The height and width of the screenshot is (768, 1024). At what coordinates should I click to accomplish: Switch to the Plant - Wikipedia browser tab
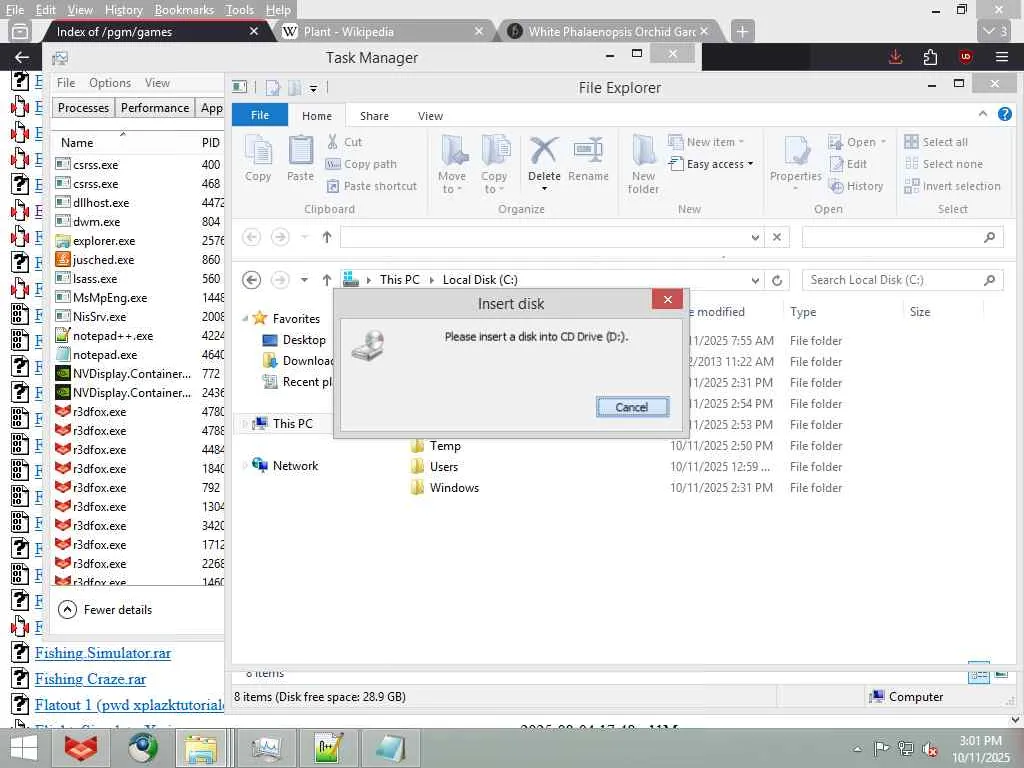coord(383,31)
